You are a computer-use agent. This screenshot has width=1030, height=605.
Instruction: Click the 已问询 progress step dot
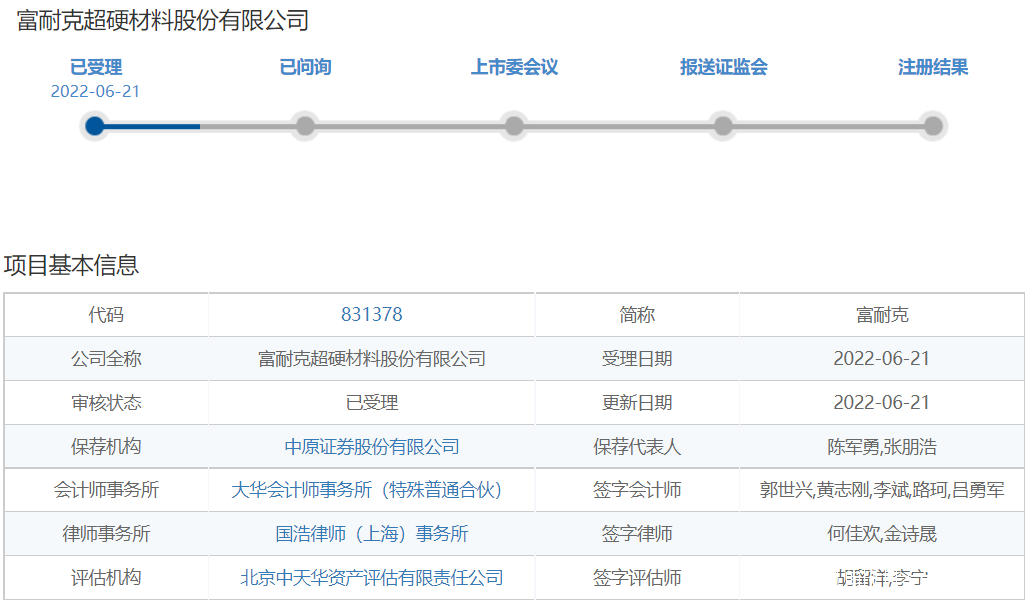click(x=305, y=126)
